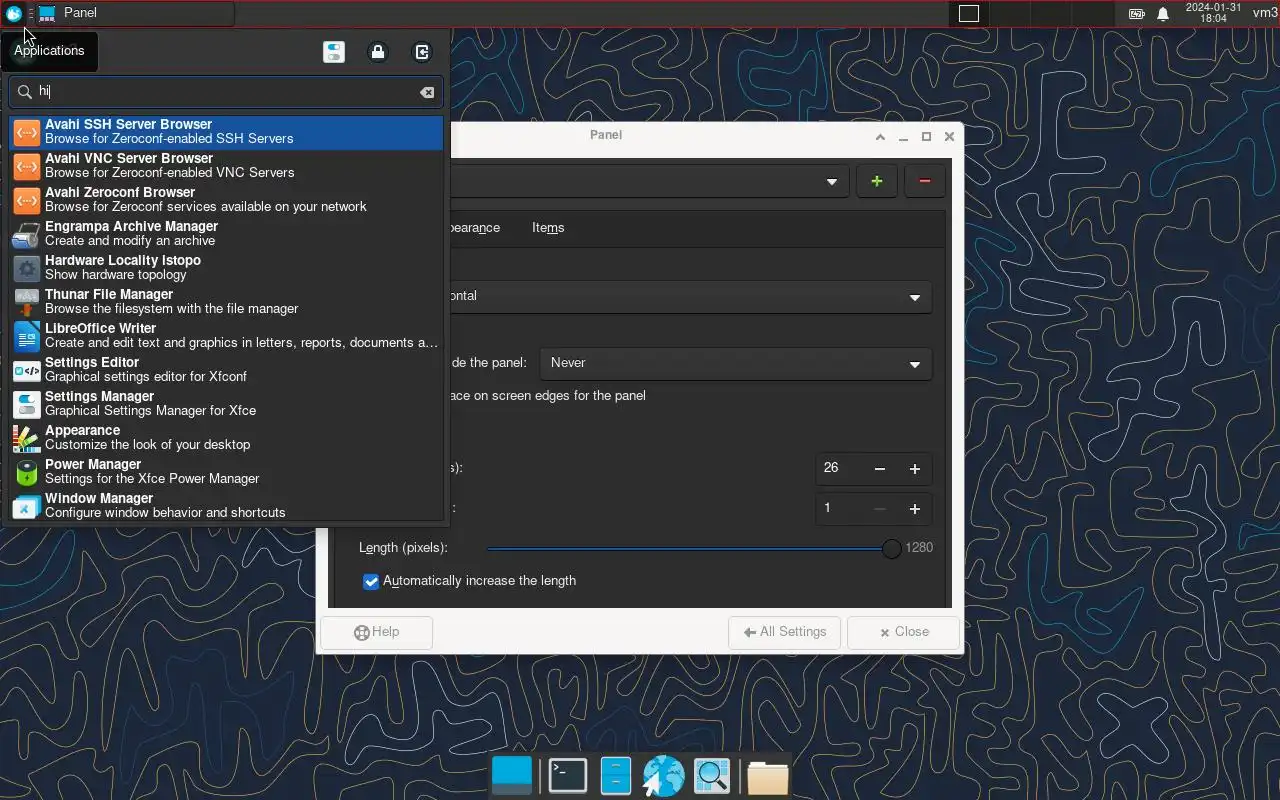Roll up the Panel window arrow button
Viewport: 1280px width, 800px height.
click(x=880, y=137)
